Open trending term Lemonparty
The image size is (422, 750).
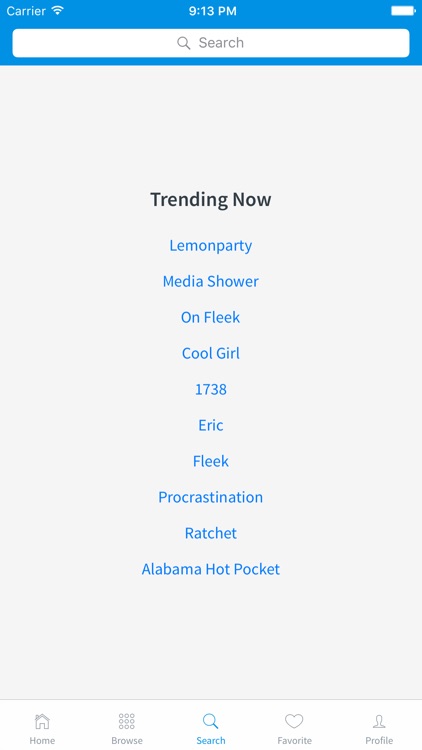point(211,245)
